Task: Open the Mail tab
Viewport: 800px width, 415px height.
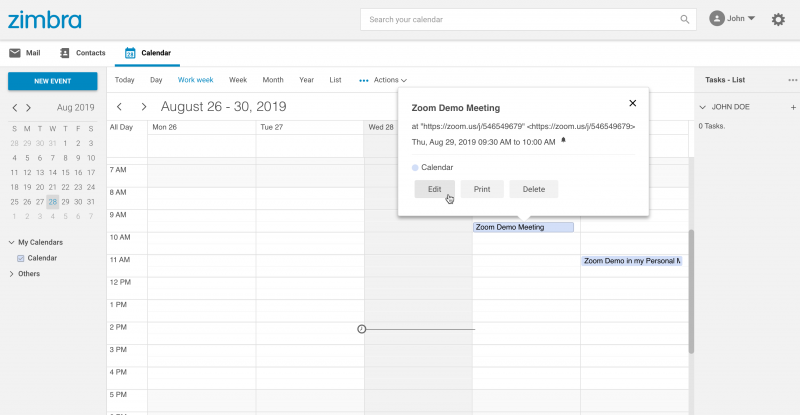Action: pos(24,53)
